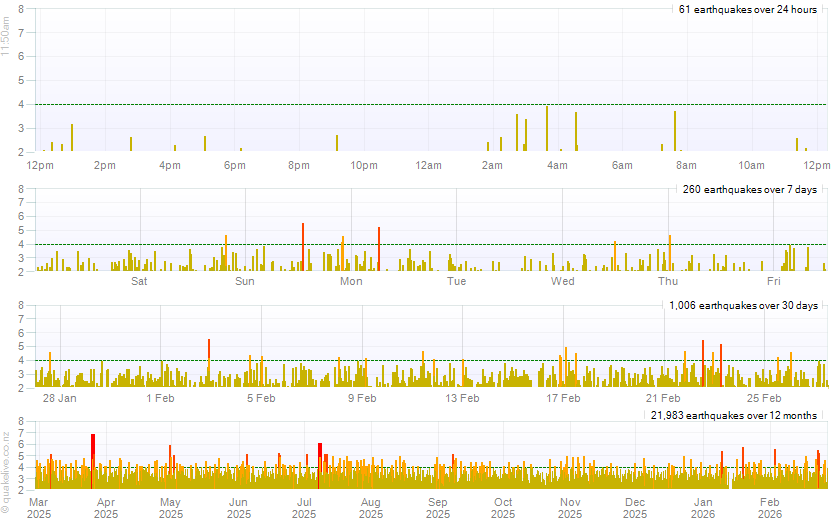The image size is (835, 530).
Task: Click the 'Feb 2026' axis label
Action: tap(769, 508)
